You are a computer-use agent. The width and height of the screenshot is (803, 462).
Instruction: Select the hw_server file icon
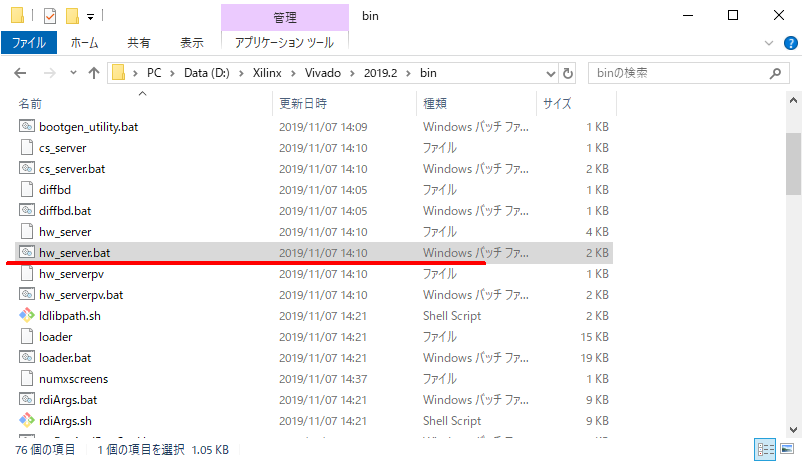click(x=27, y=231)
